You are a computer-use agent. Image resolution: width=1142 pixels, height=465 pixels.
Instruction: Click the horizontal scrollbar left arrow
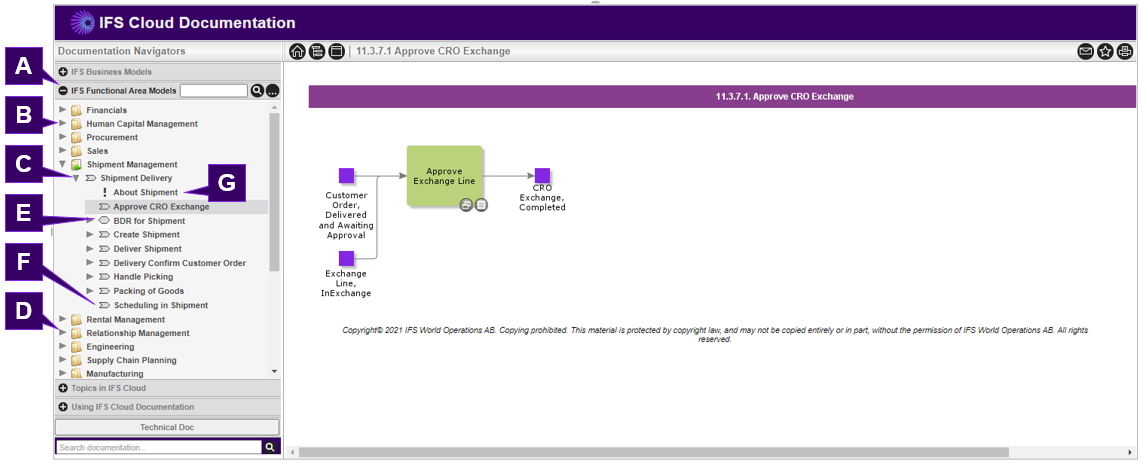(293, 452)
